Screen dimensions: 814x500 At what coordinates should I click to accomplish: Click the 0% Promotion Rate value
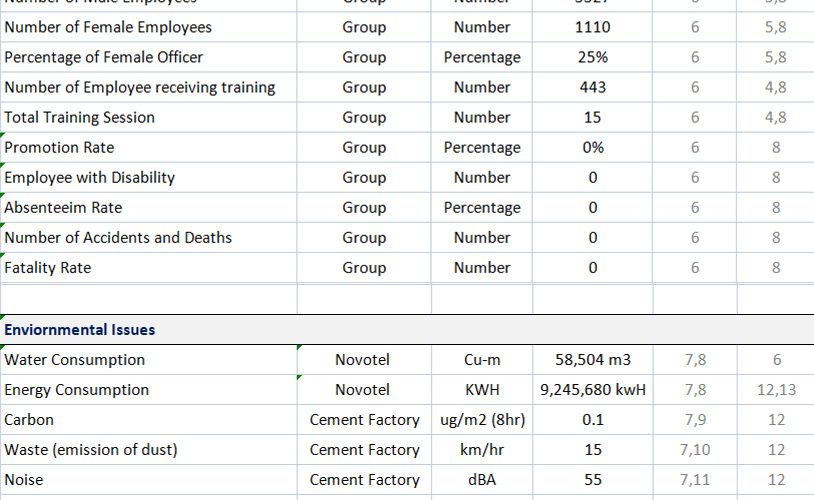[x=592, y=147]
